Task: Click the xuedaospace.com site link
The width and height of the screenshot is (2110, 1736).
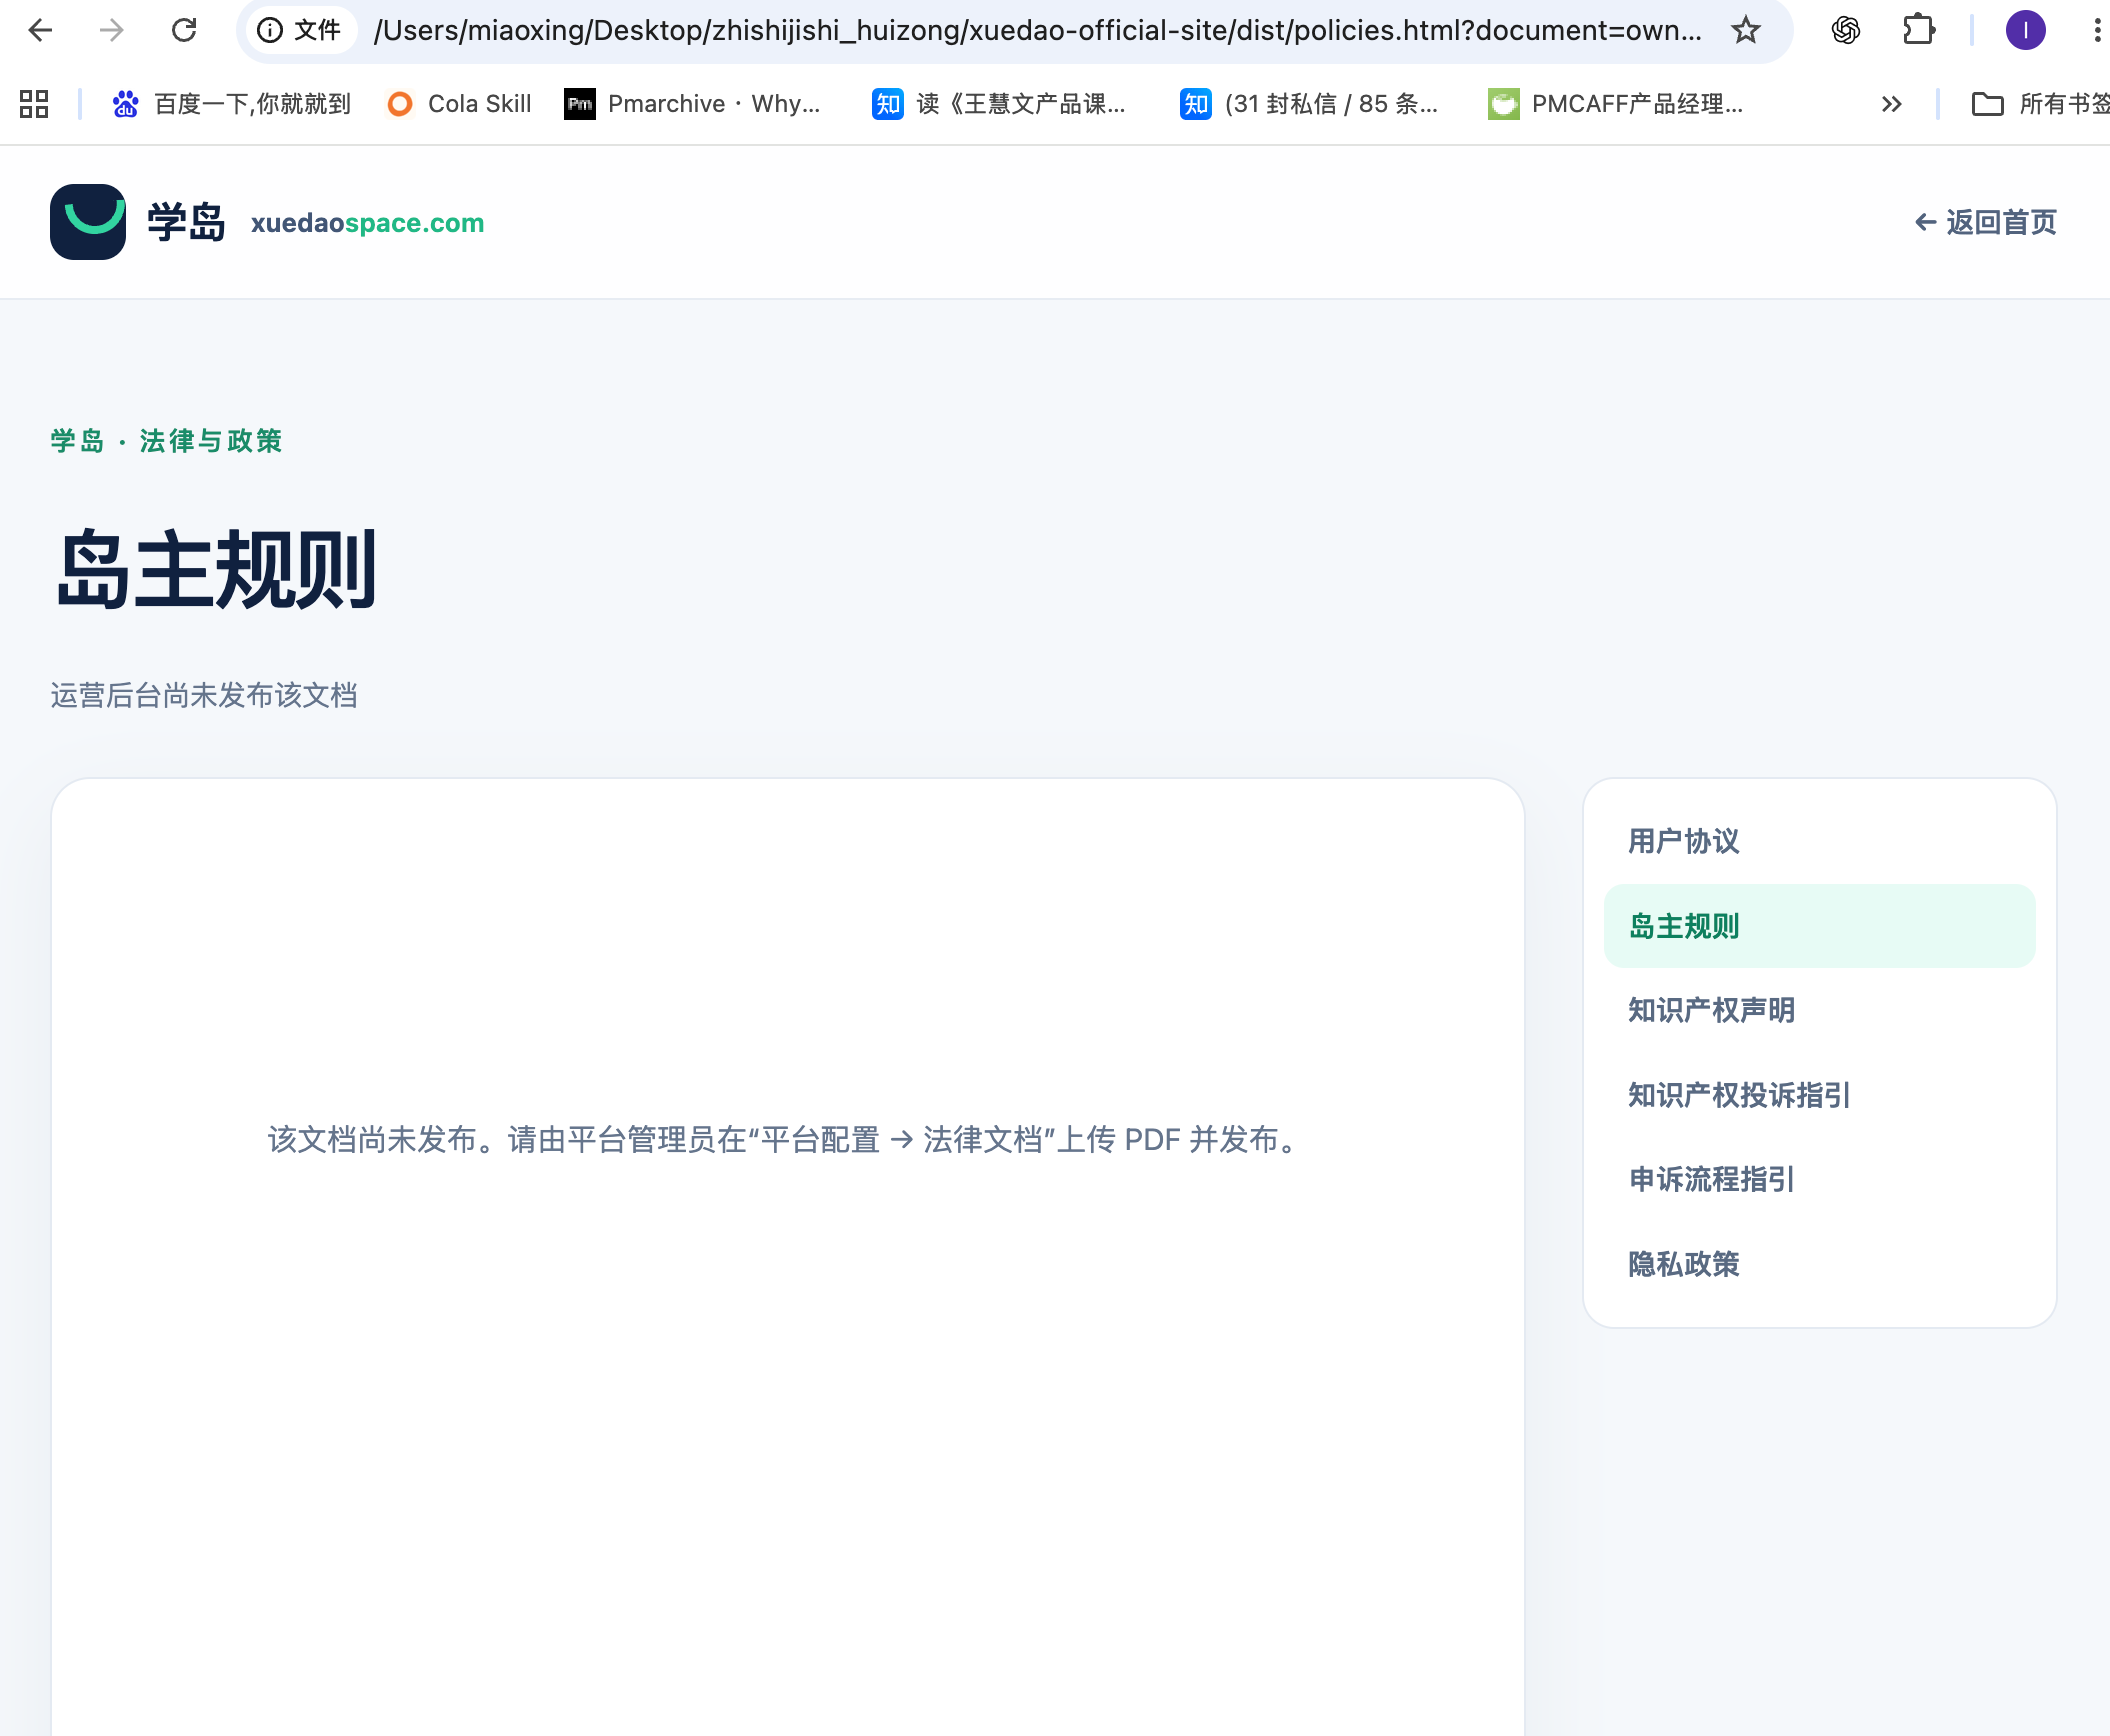Action: point(367,222)
